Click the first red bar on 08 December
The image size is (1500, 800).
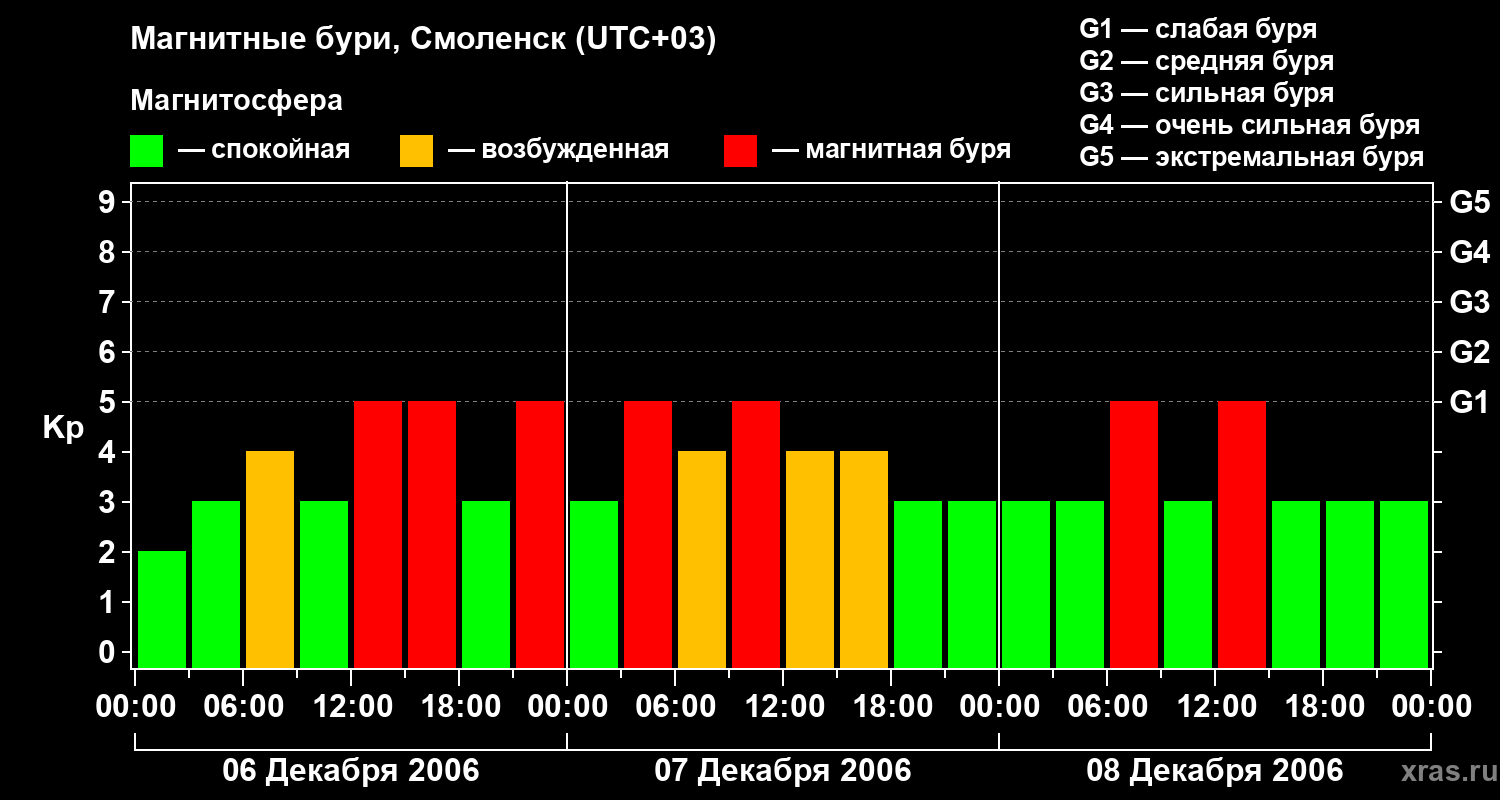(1134, 534)
